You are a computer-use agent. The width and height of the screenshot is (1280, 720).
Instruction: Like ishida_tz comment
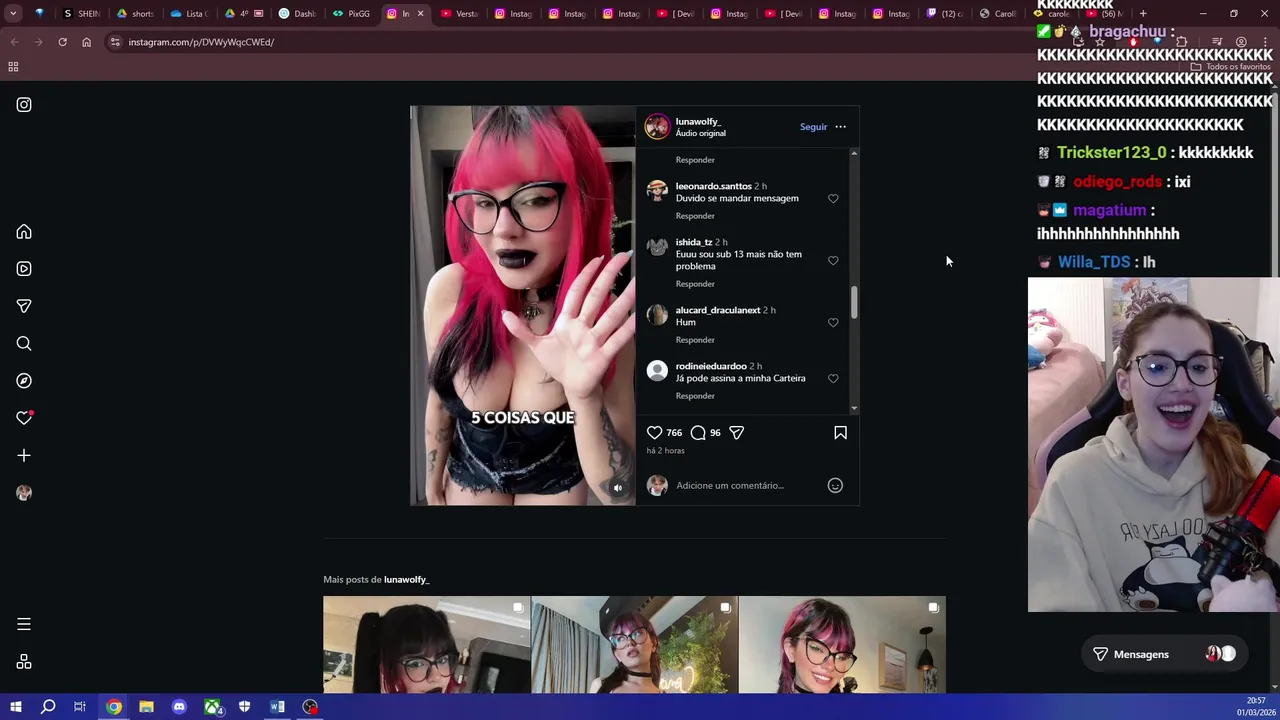click(833, 261)
